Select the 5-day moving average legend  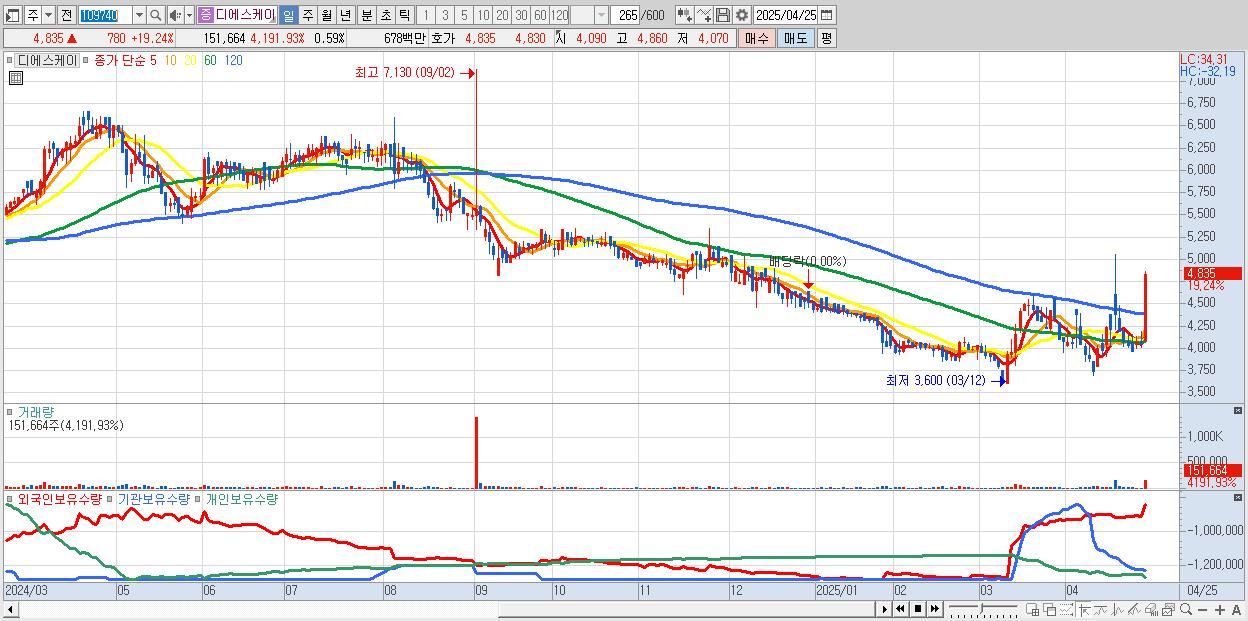153,60
